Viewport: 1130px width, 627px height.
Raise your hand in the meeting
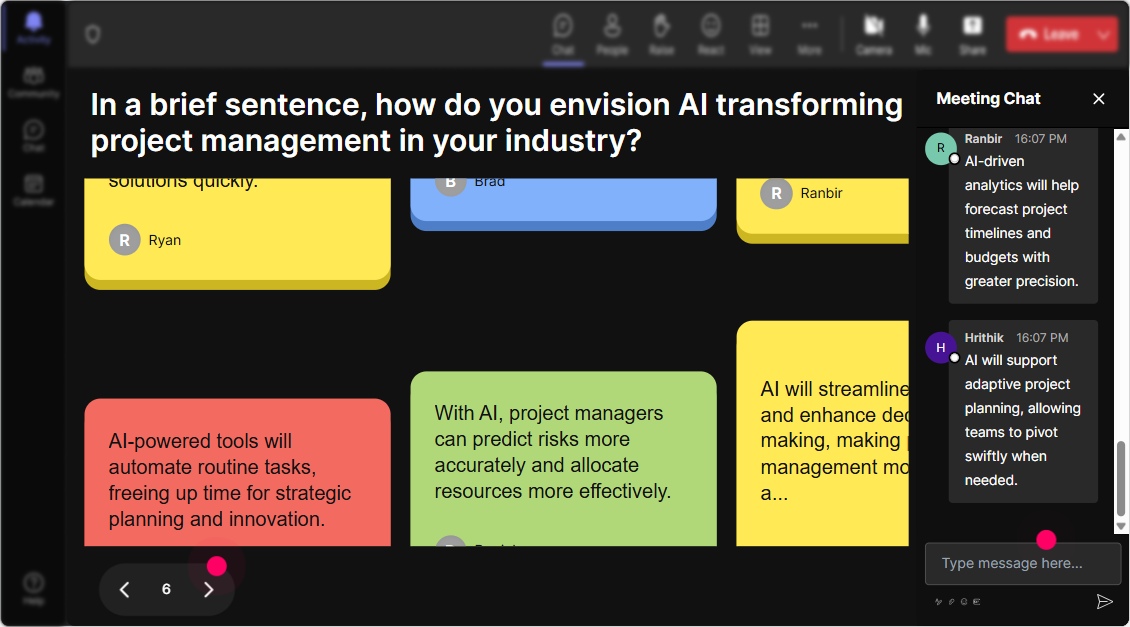(x=662, y=35)
